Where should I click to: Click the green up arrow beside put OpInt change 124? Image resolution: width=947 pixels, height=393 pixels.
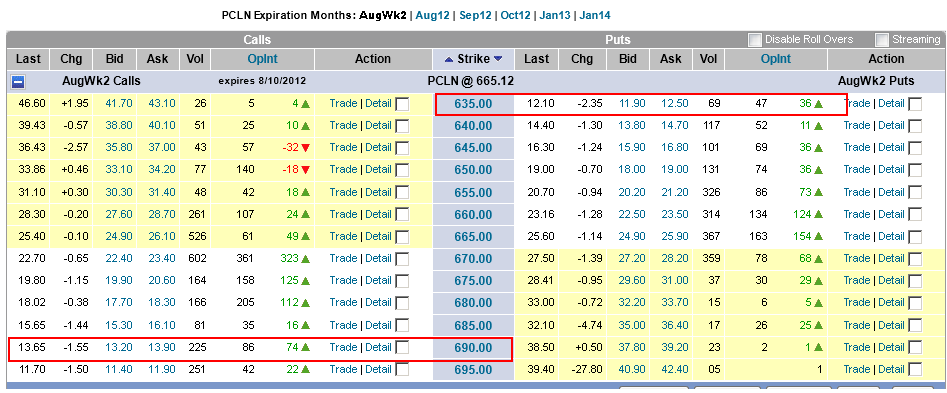[818, 214]
